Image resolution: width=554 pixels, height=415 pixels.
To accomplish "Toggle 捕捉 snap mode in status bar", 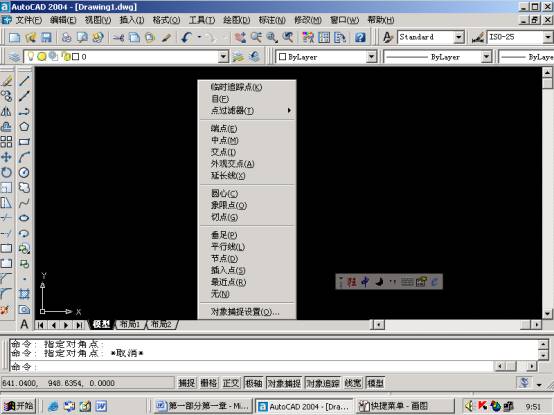I will point(187,383).
